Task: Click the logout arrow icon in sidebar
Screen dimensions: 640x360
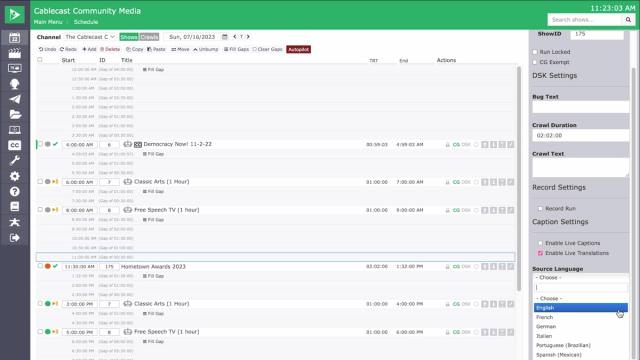Action: point(15,238)
